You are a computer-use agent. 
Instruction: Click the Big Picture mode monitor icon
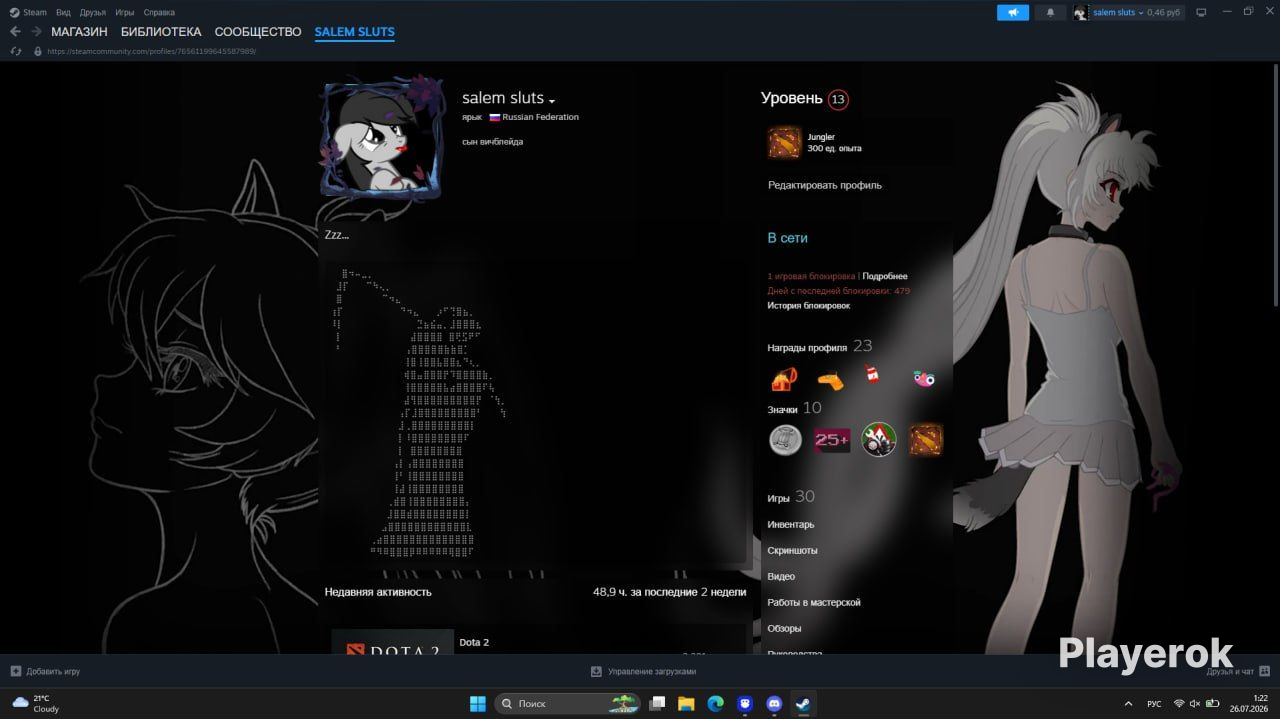point(1201,12)
